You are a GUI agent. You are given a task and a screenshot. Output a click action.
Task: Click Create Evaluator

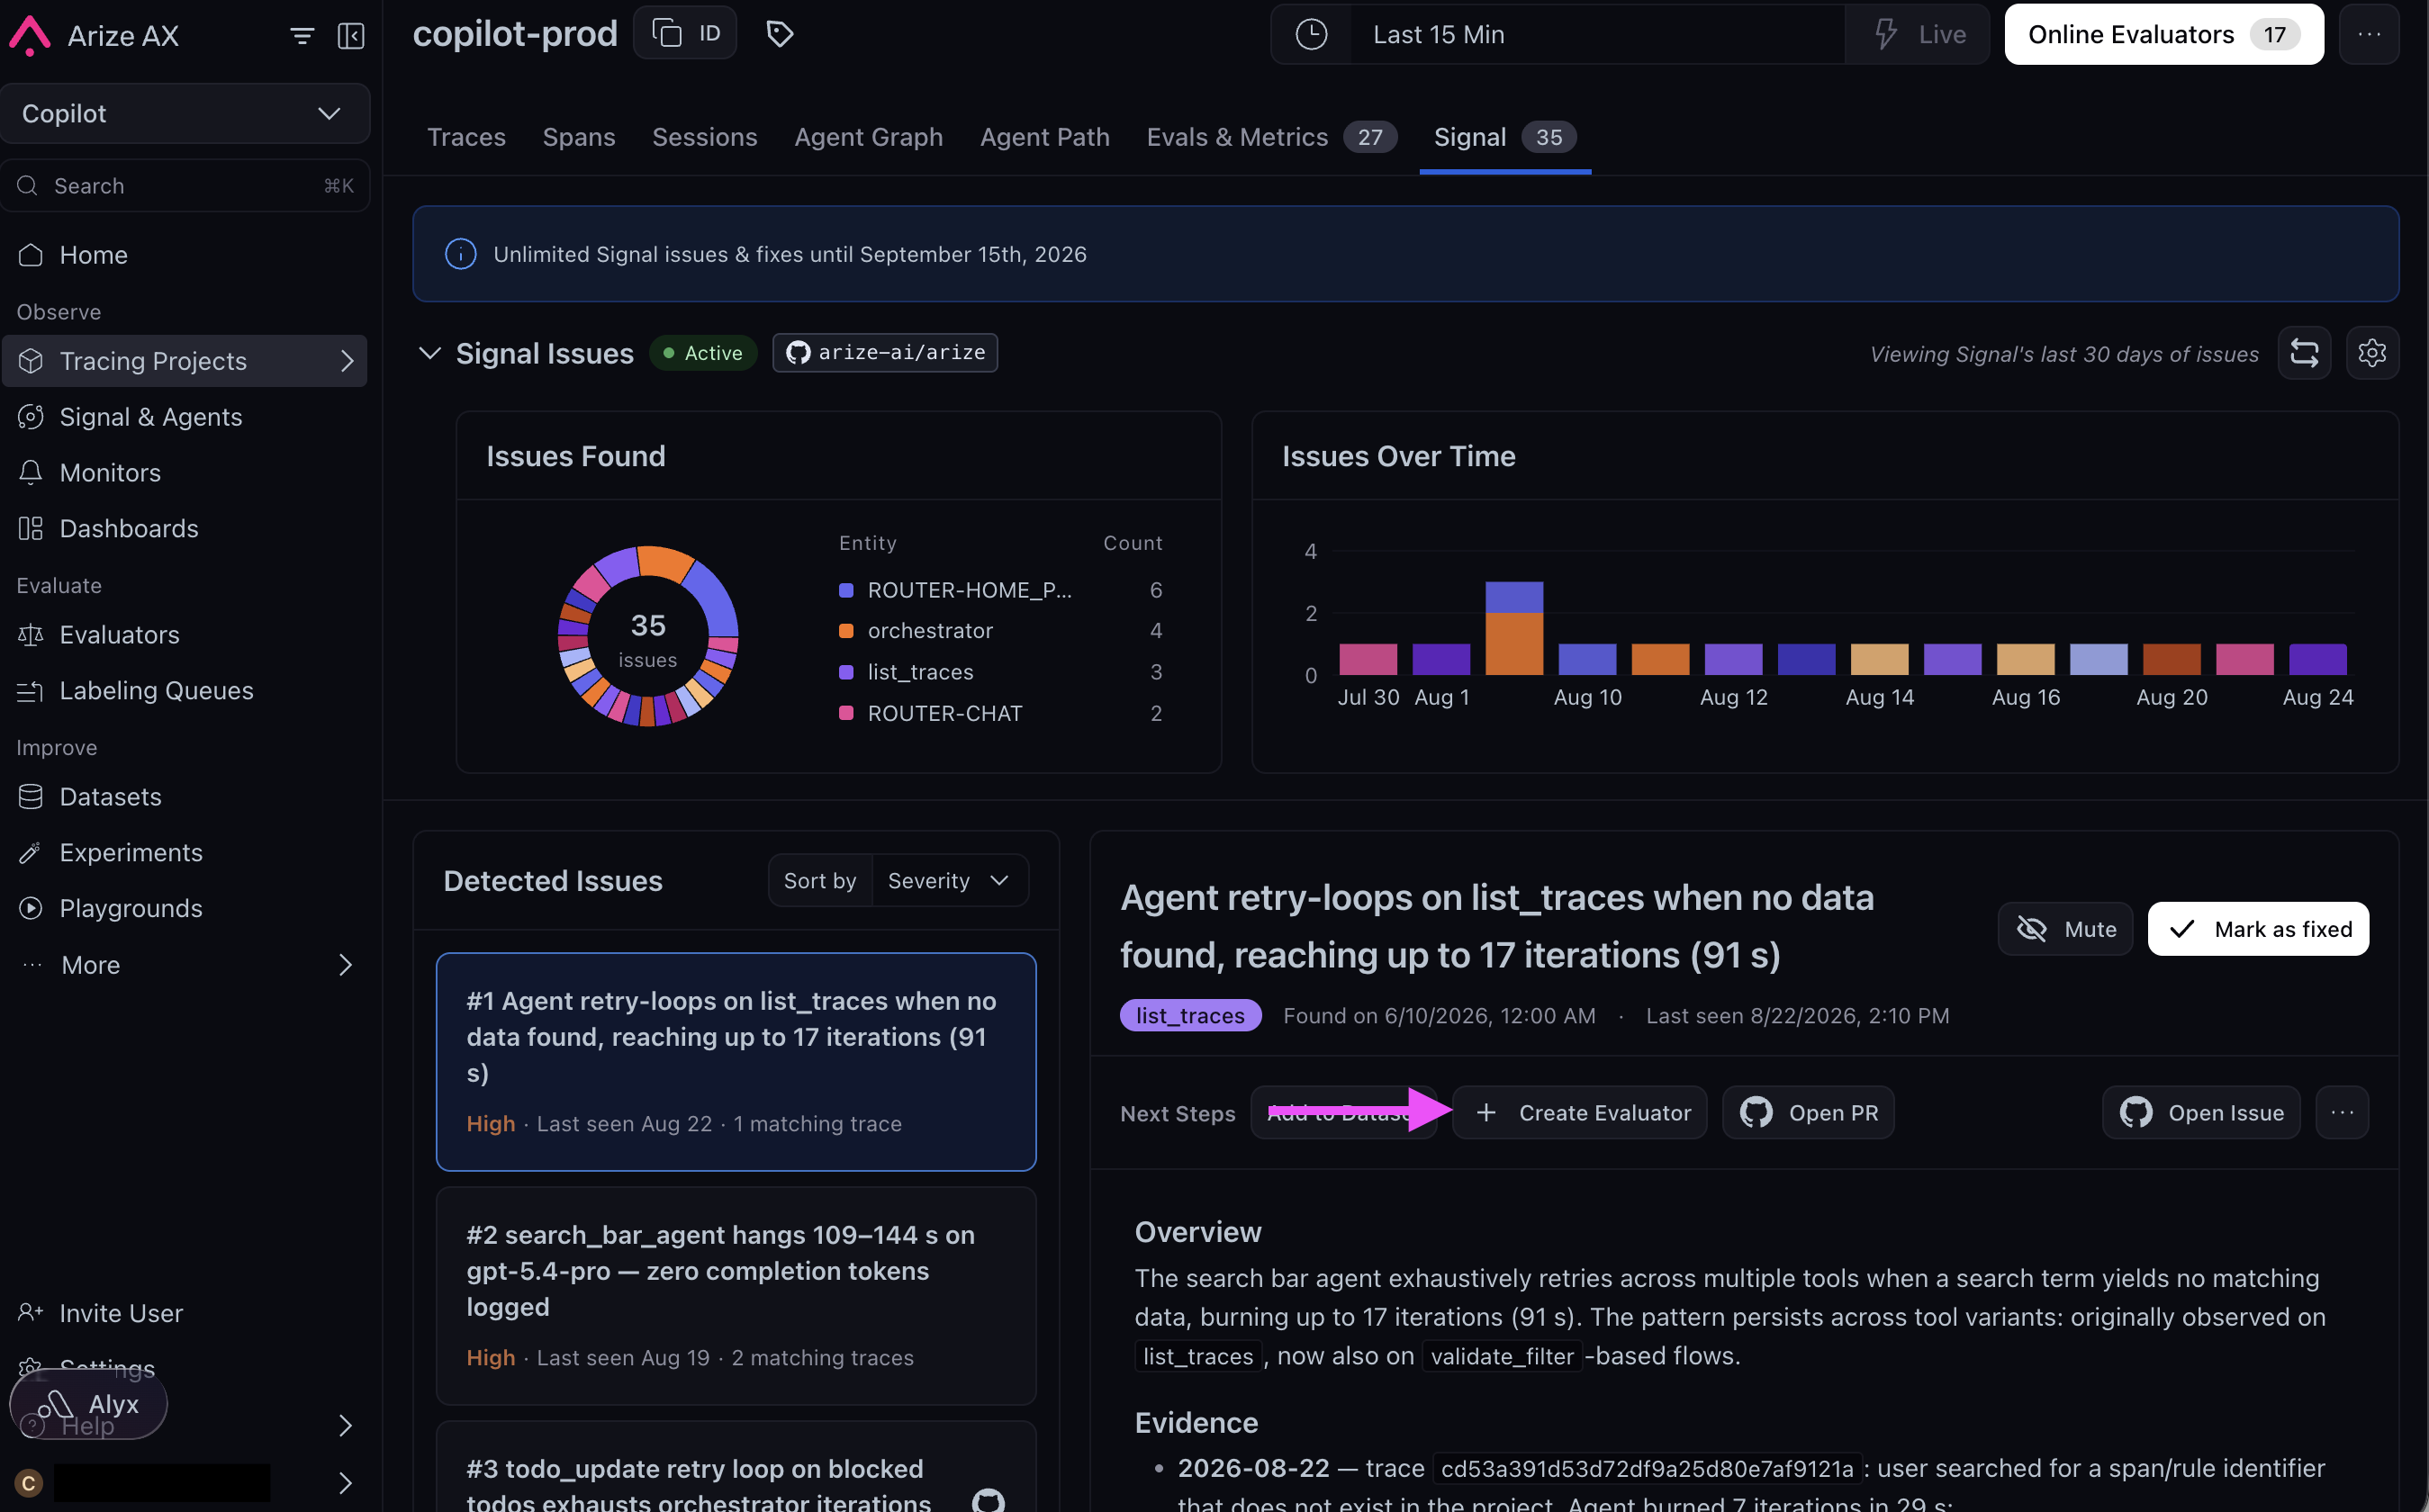[x=1580, y=1113]
